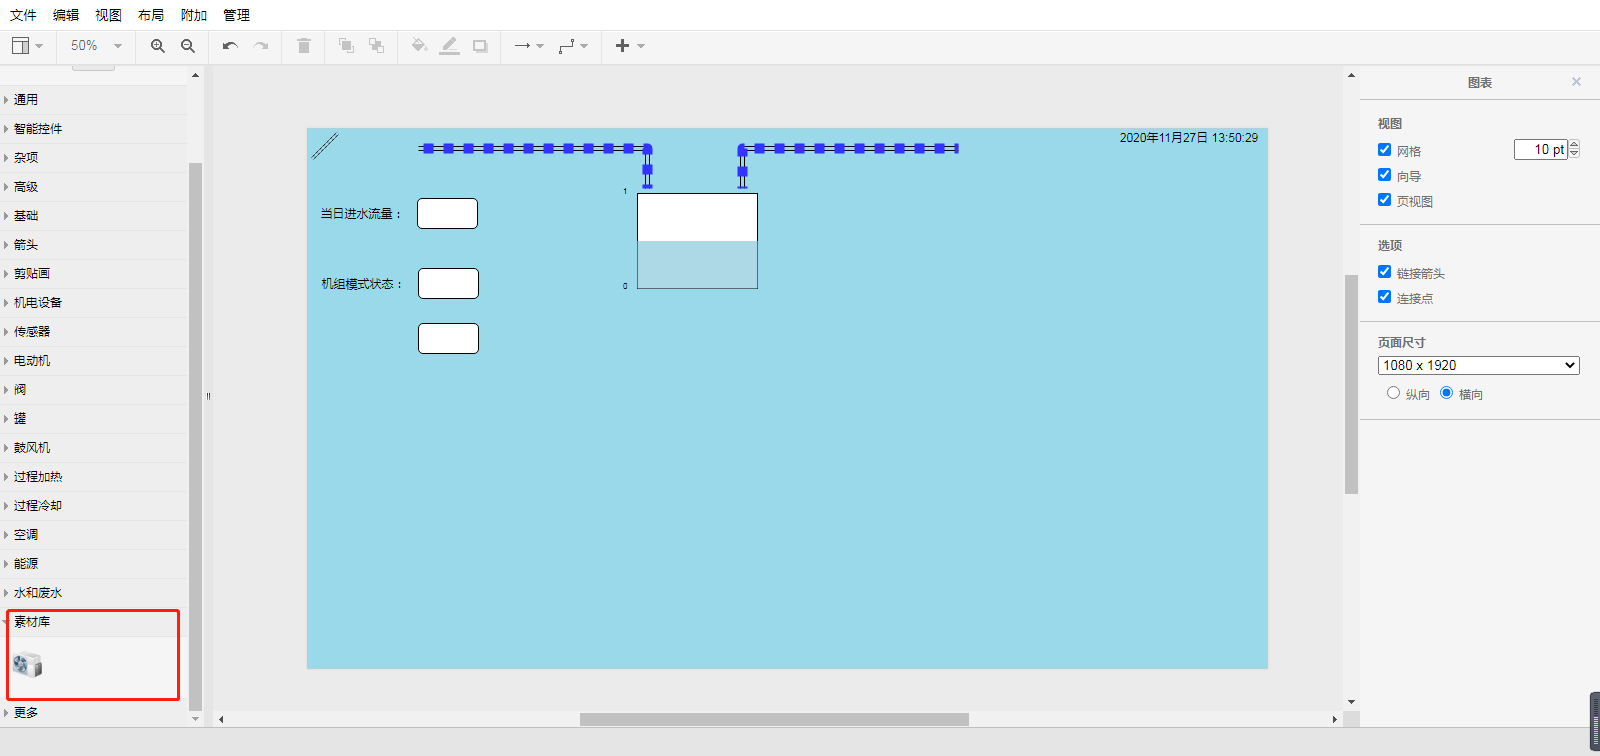Toggle the 网格 checkbox
The image size is (1600, 756).
(1384, 150)
